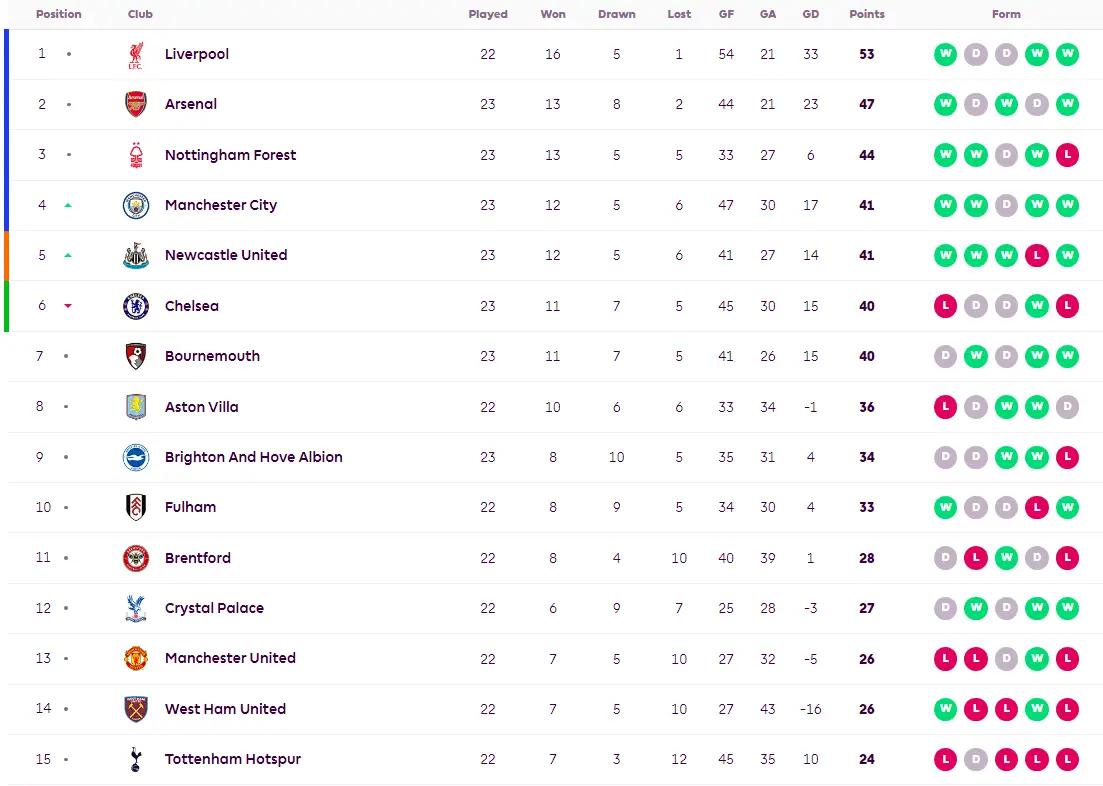Screen dimensions: 1103x786
Task: Click the Position column header
Action: click(x=58, y=14)
